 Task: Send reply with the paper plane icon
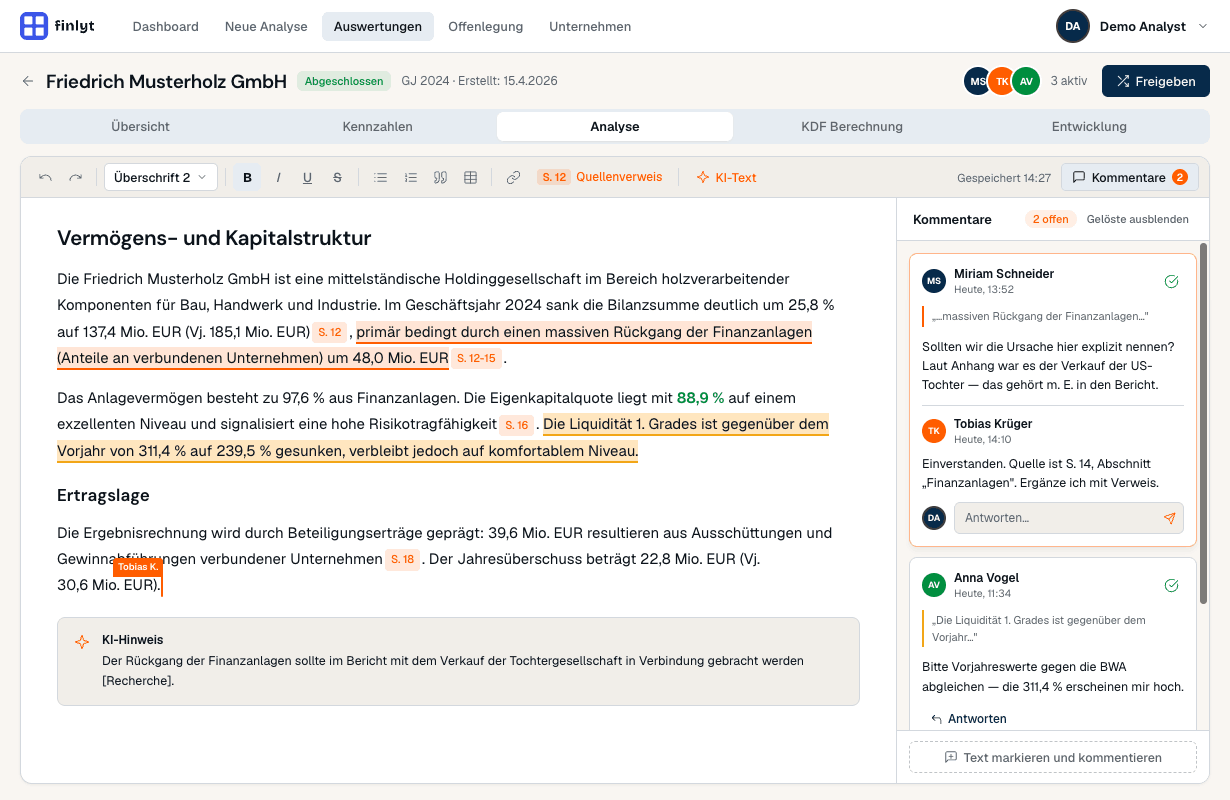(1170, 518)
